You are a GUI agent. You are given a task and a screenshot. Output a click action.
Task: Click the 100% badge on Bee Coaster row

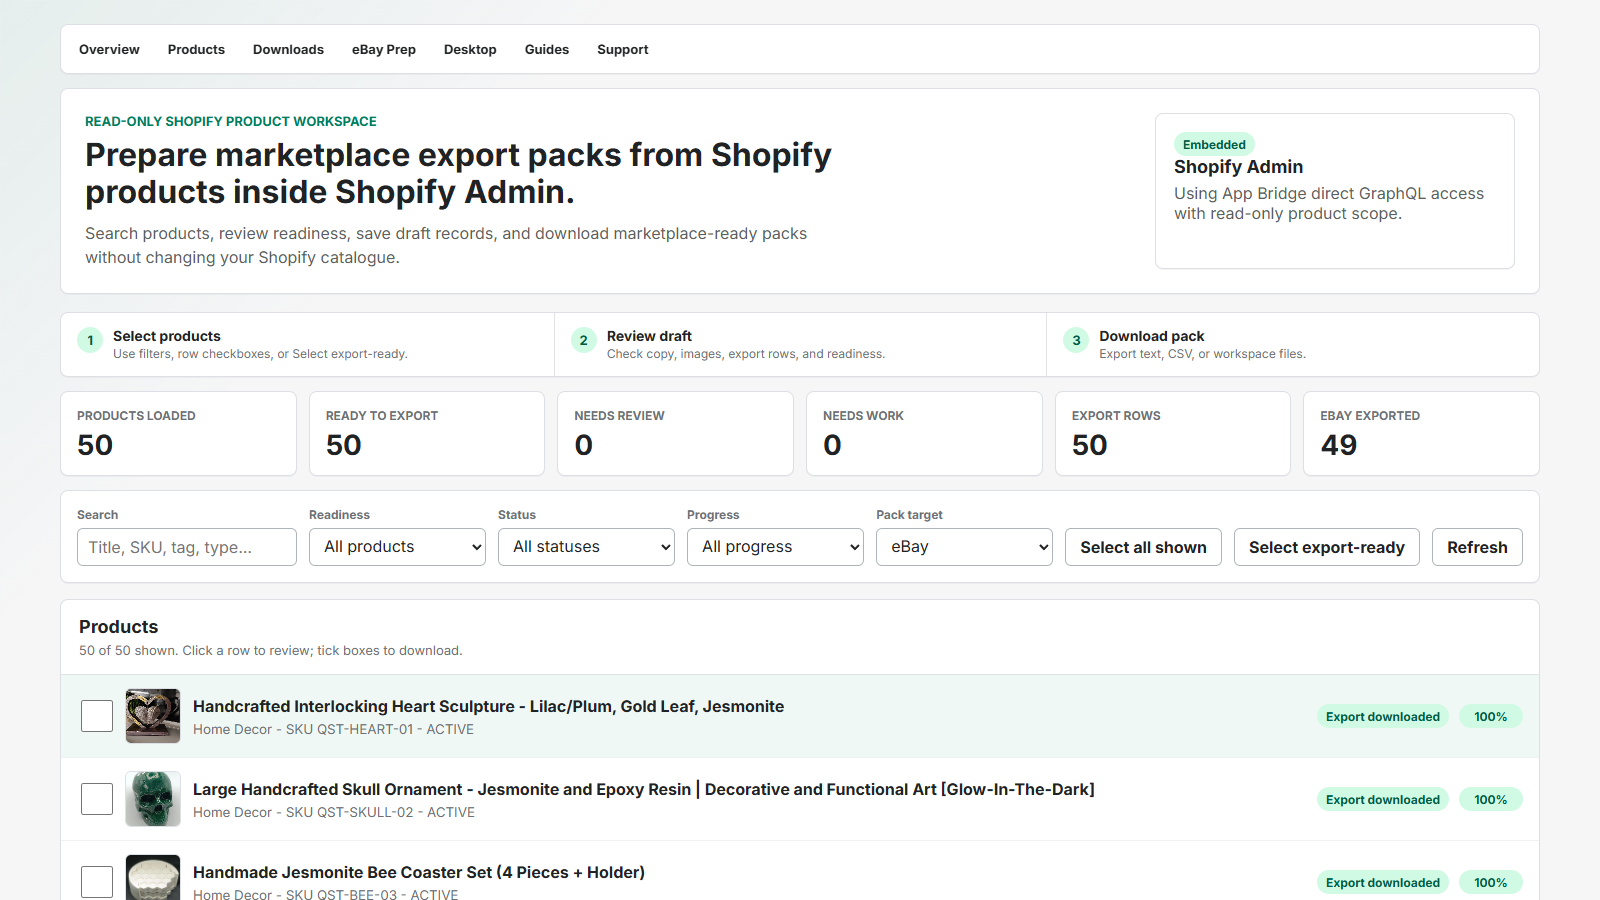[x=1490, y=882]
